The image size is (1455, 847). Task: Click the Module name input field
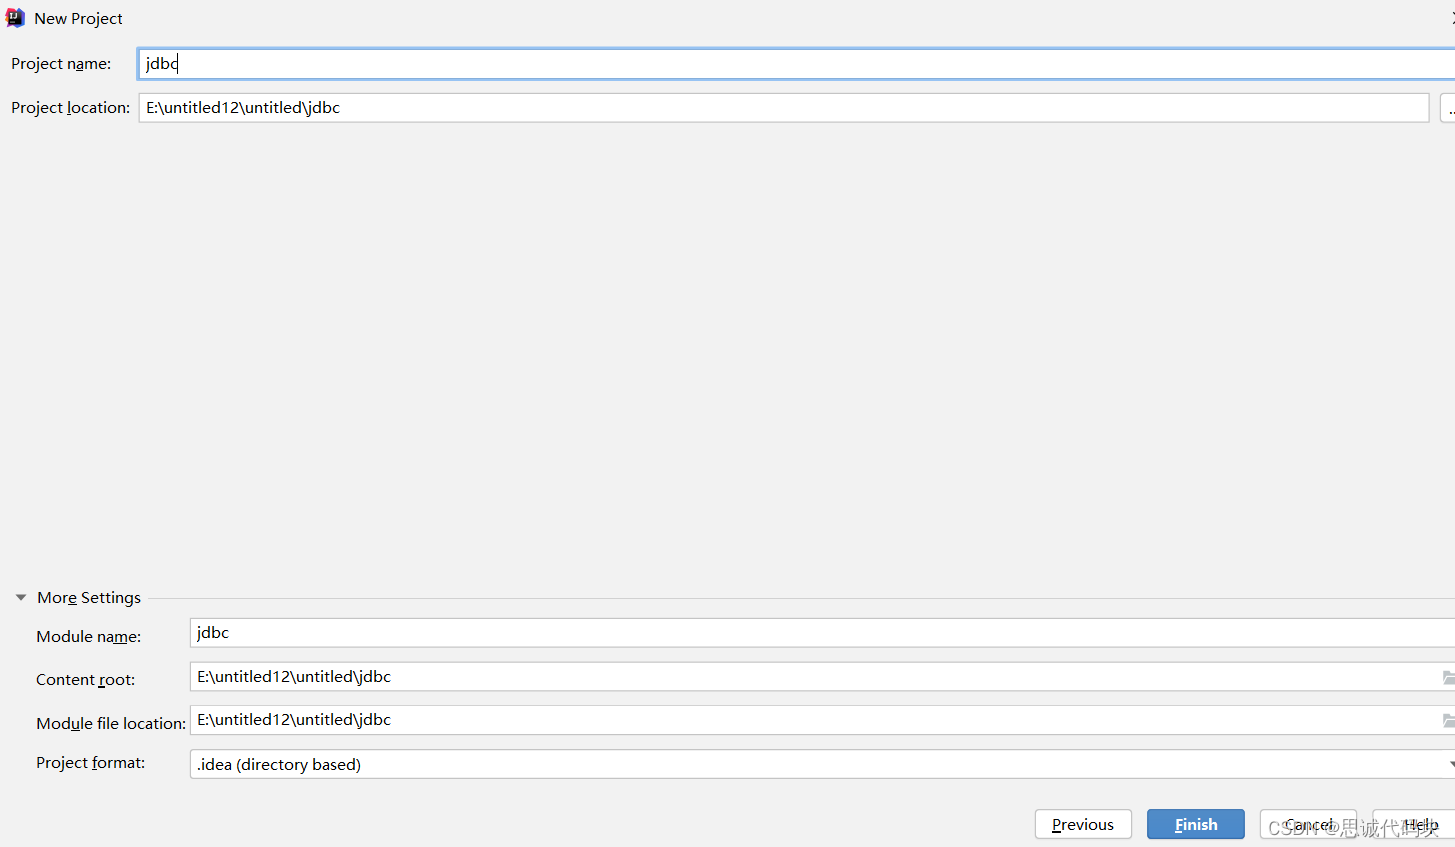pos(822,633)
